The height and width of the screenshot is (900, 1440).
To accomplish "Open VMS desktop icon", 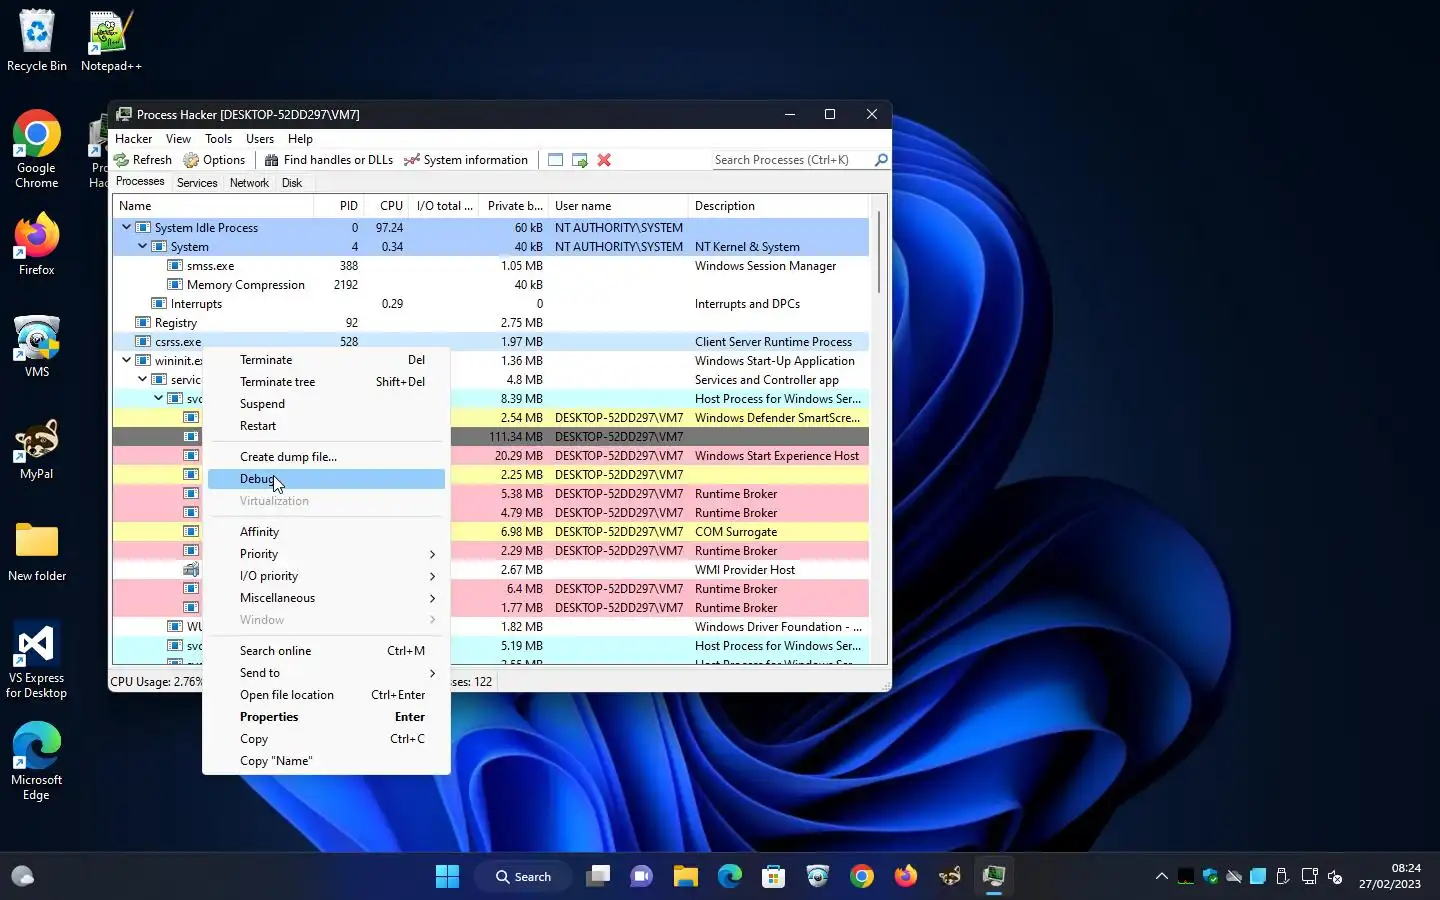I will 37,346.
